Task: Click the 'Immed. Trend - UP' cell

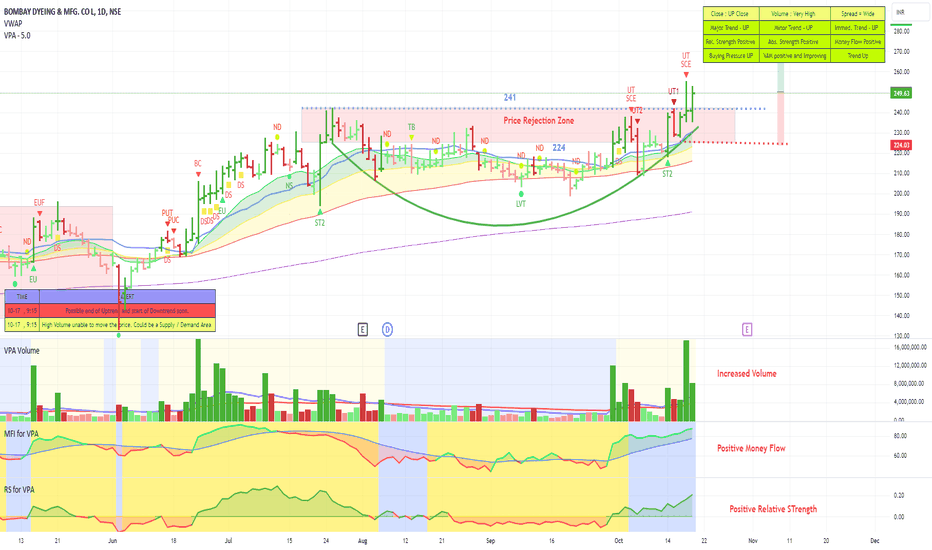Action: point(857,28)
